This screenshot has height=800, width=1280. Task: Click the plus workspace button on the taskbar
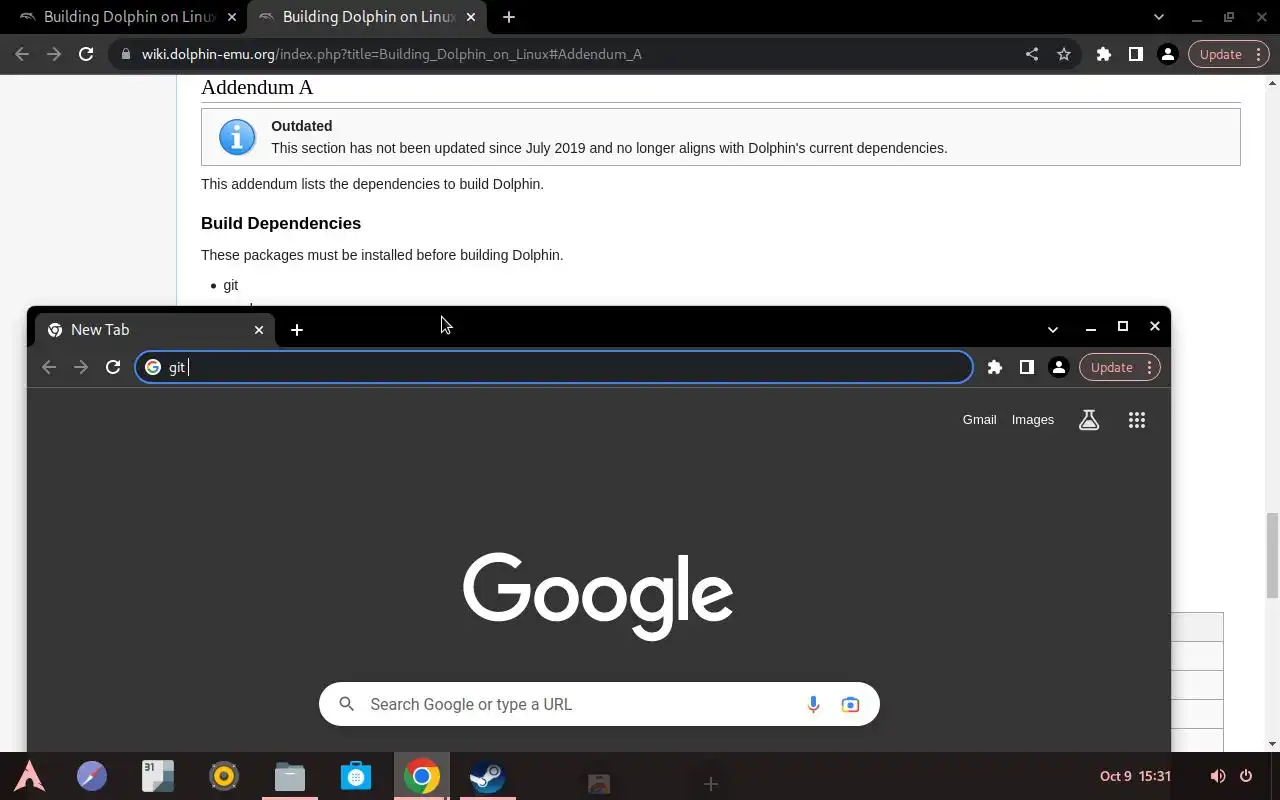tap(711, 784)
